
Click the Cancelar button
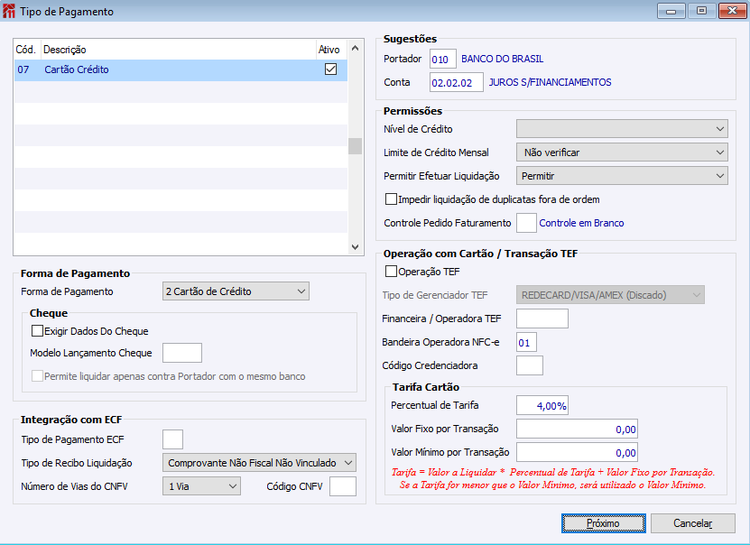[693, 523]
